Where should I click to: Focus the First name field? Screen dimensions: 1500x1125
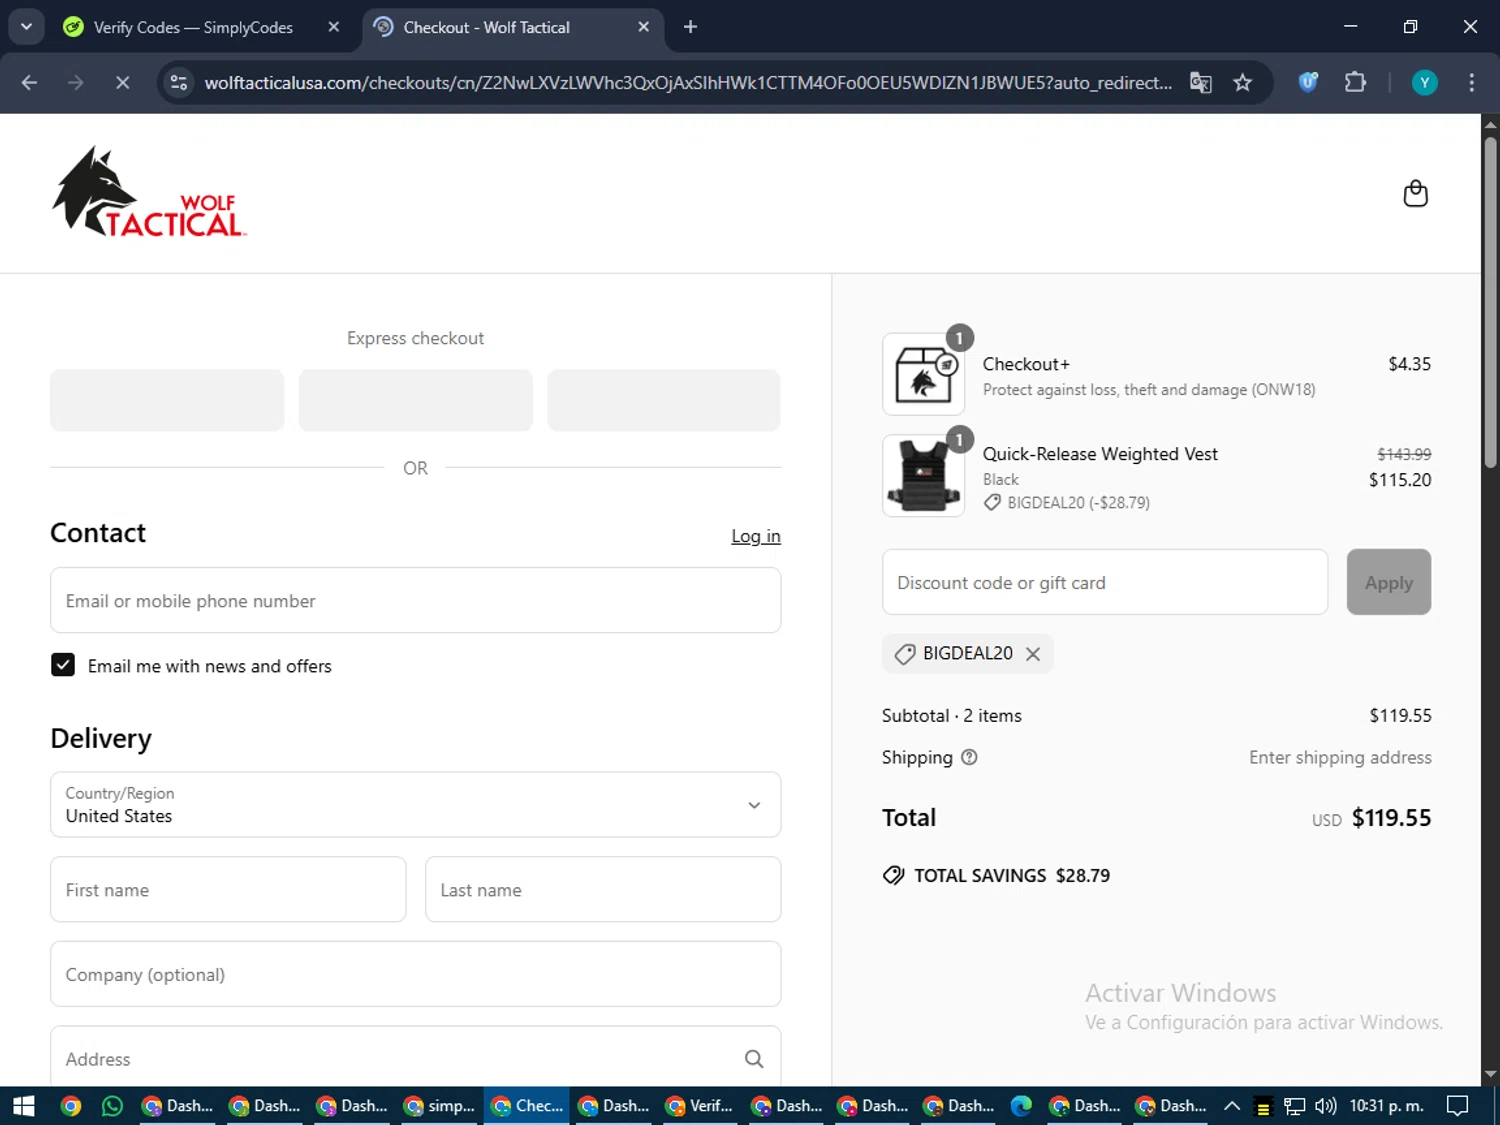(x=228, y=889)
